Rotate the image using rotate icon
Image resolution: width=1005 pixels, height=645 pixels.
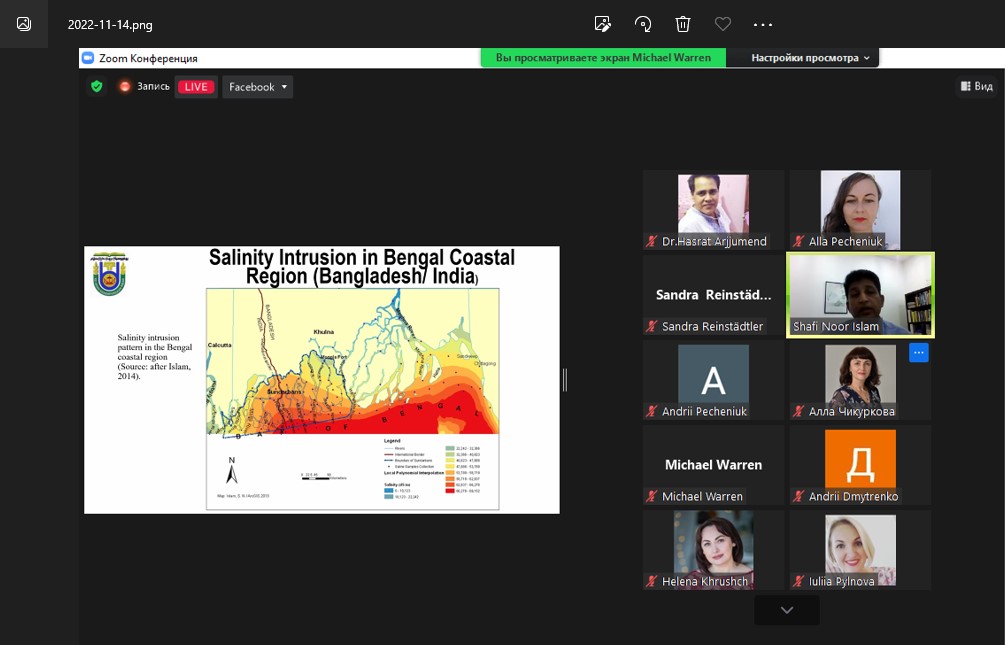[643, 24]
